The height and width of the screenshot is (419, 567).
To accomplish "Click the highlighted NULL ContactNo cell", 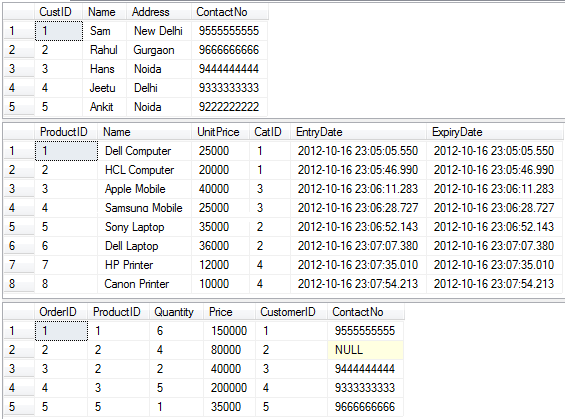I will click(365, 350).
